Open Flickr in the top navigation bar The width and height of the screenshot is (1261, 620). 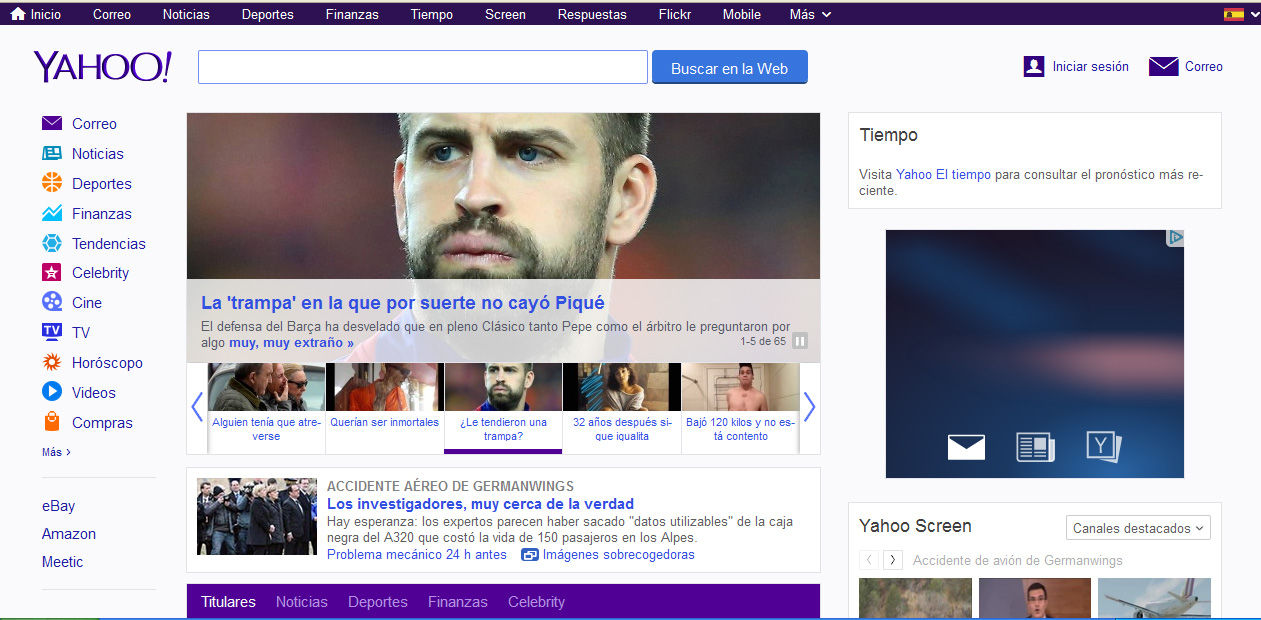675,14
